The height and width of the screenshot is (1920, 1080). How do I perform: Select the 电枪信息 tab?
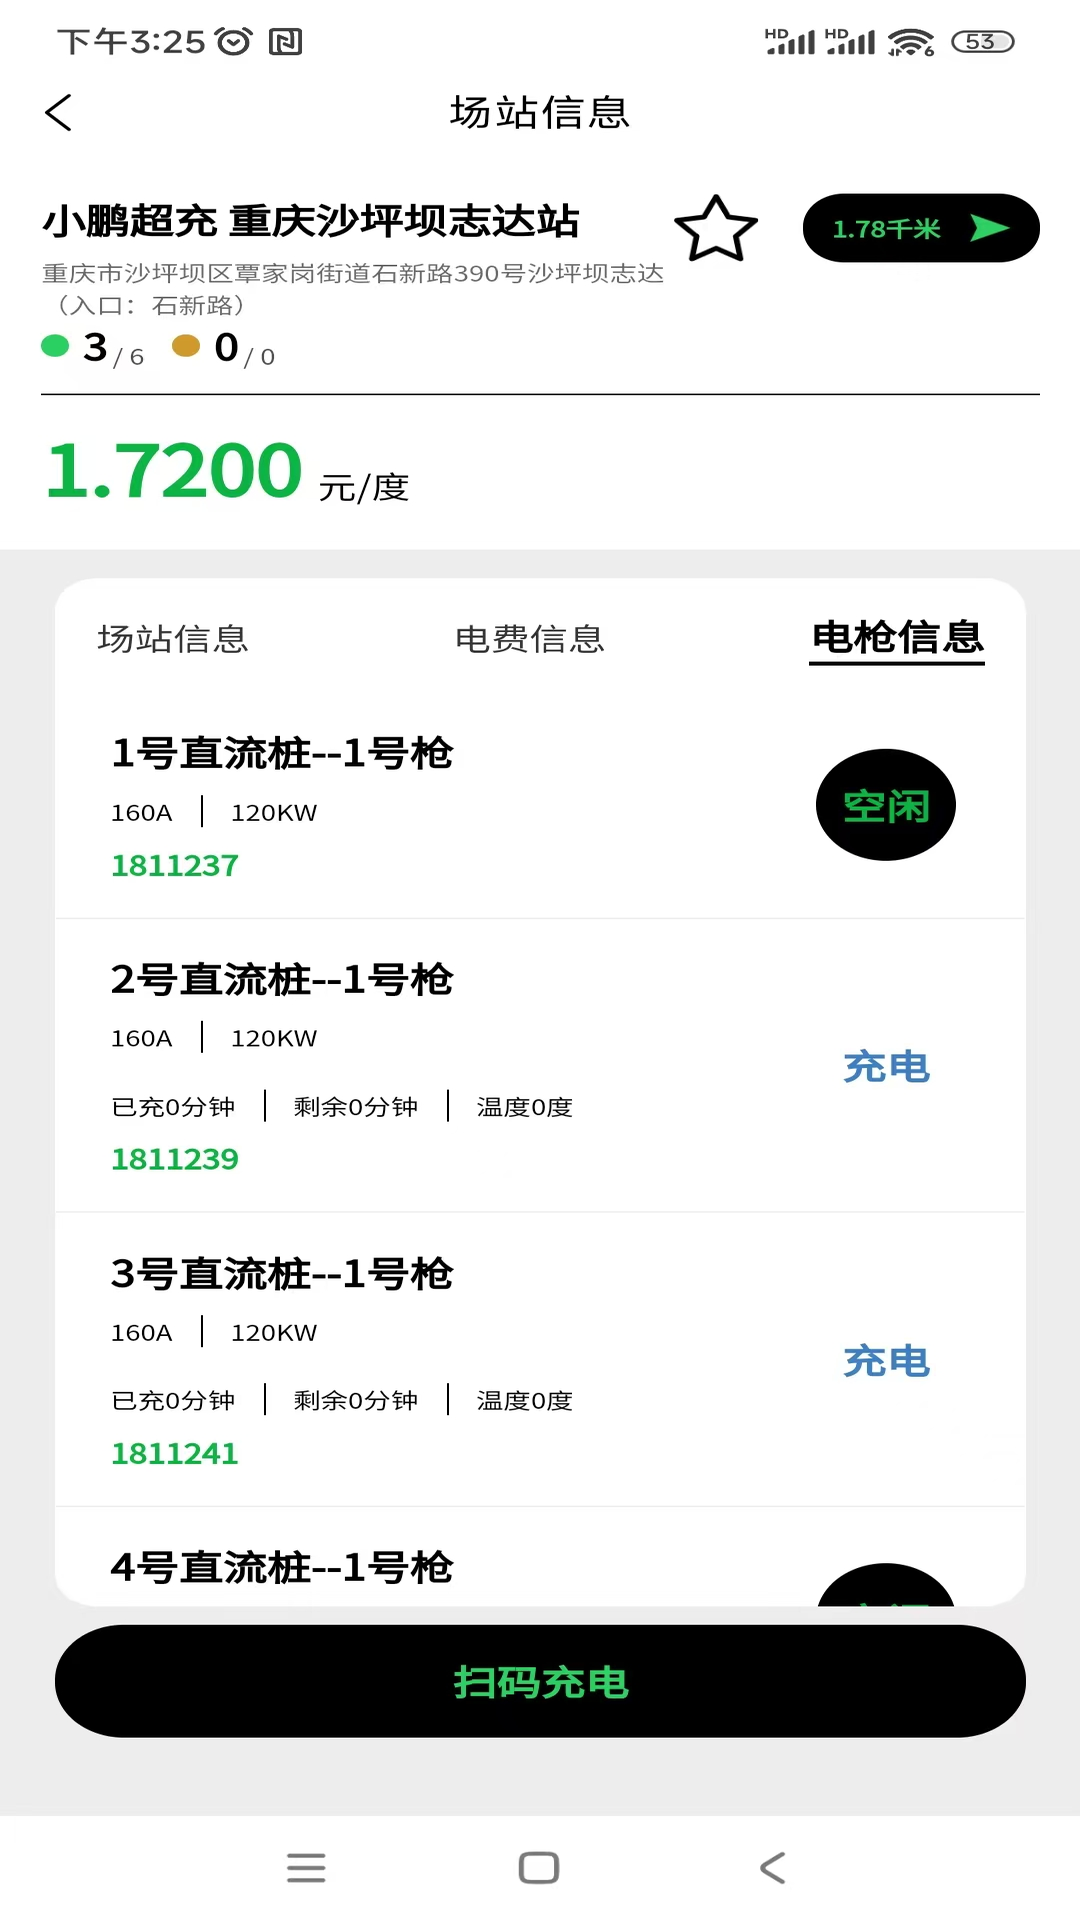[897, 638]
